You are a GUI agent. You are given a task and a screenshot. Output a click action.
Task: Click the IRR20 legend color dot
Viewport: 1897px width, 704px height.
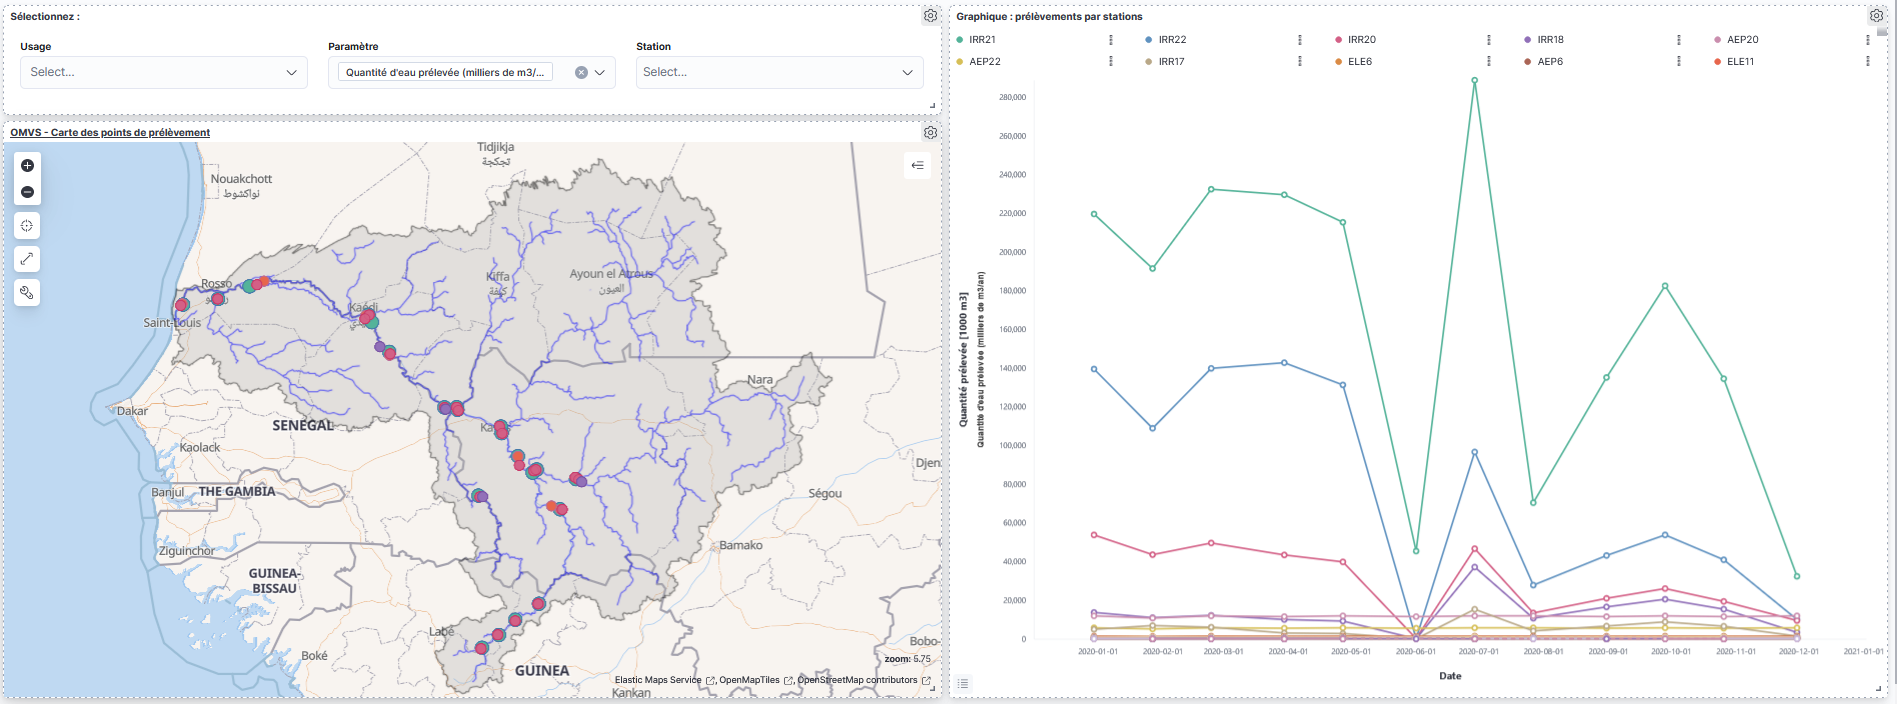pos(1338,40)
